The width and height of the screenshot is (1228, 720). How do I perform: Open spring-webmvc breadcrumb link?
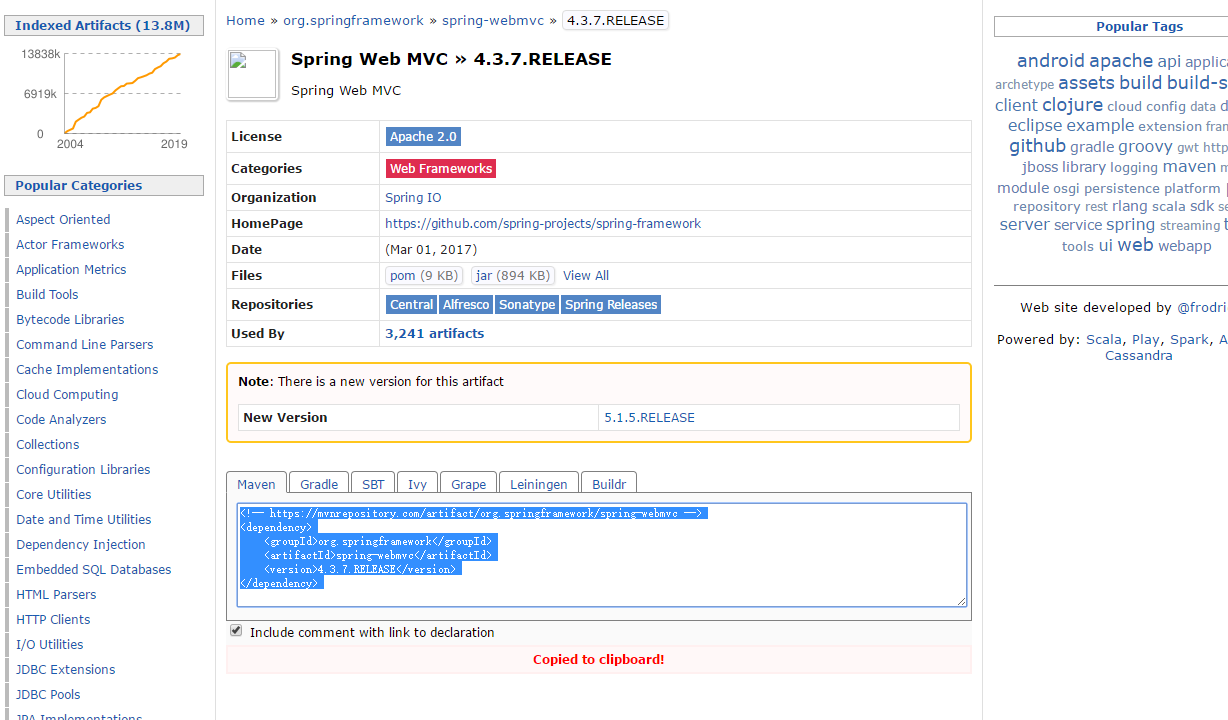pyautogui.click(x=493, y=20)
